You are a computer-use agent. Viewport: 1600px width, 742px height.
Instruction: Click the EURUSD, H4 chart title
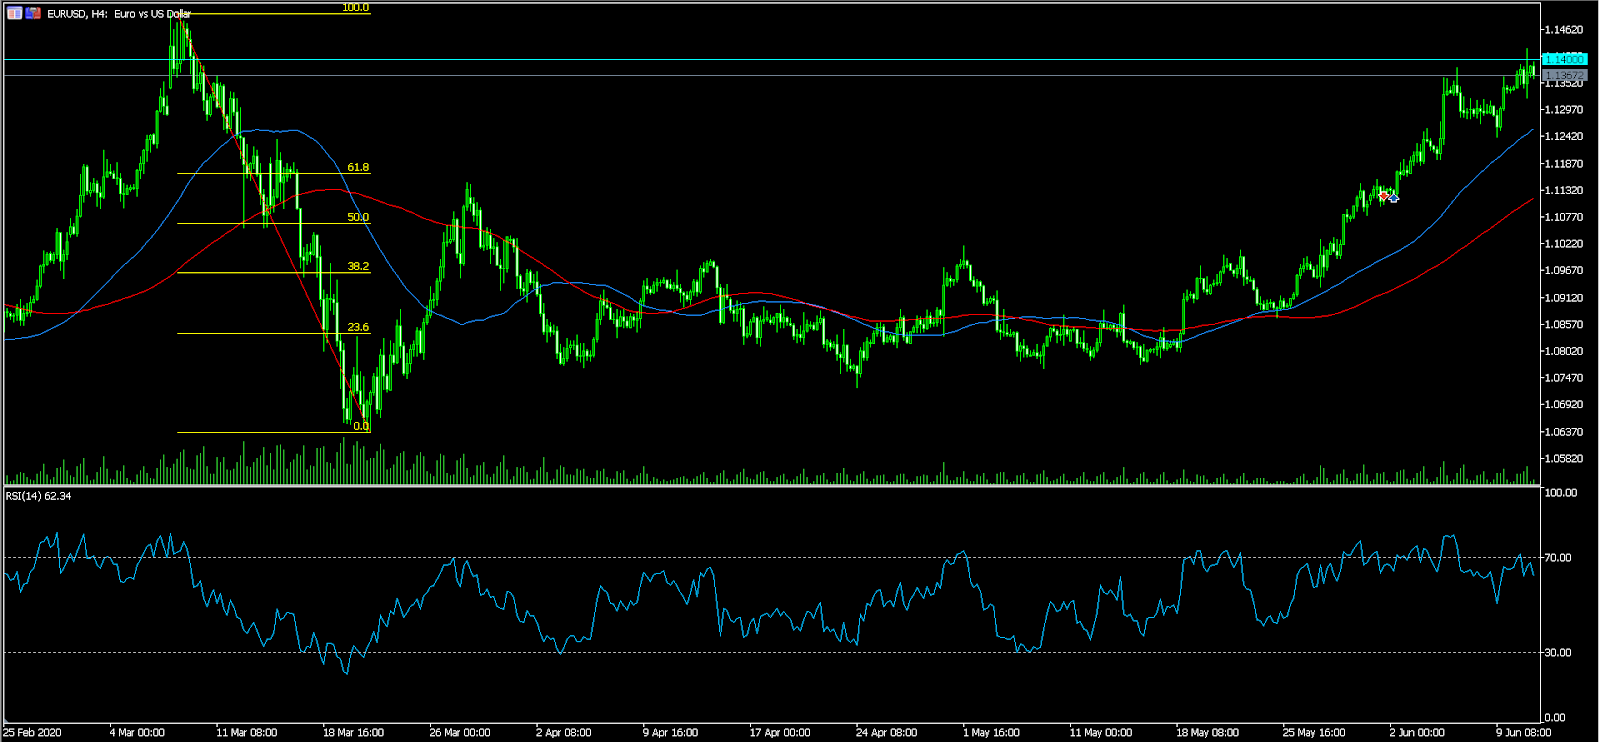coord(119,14)
